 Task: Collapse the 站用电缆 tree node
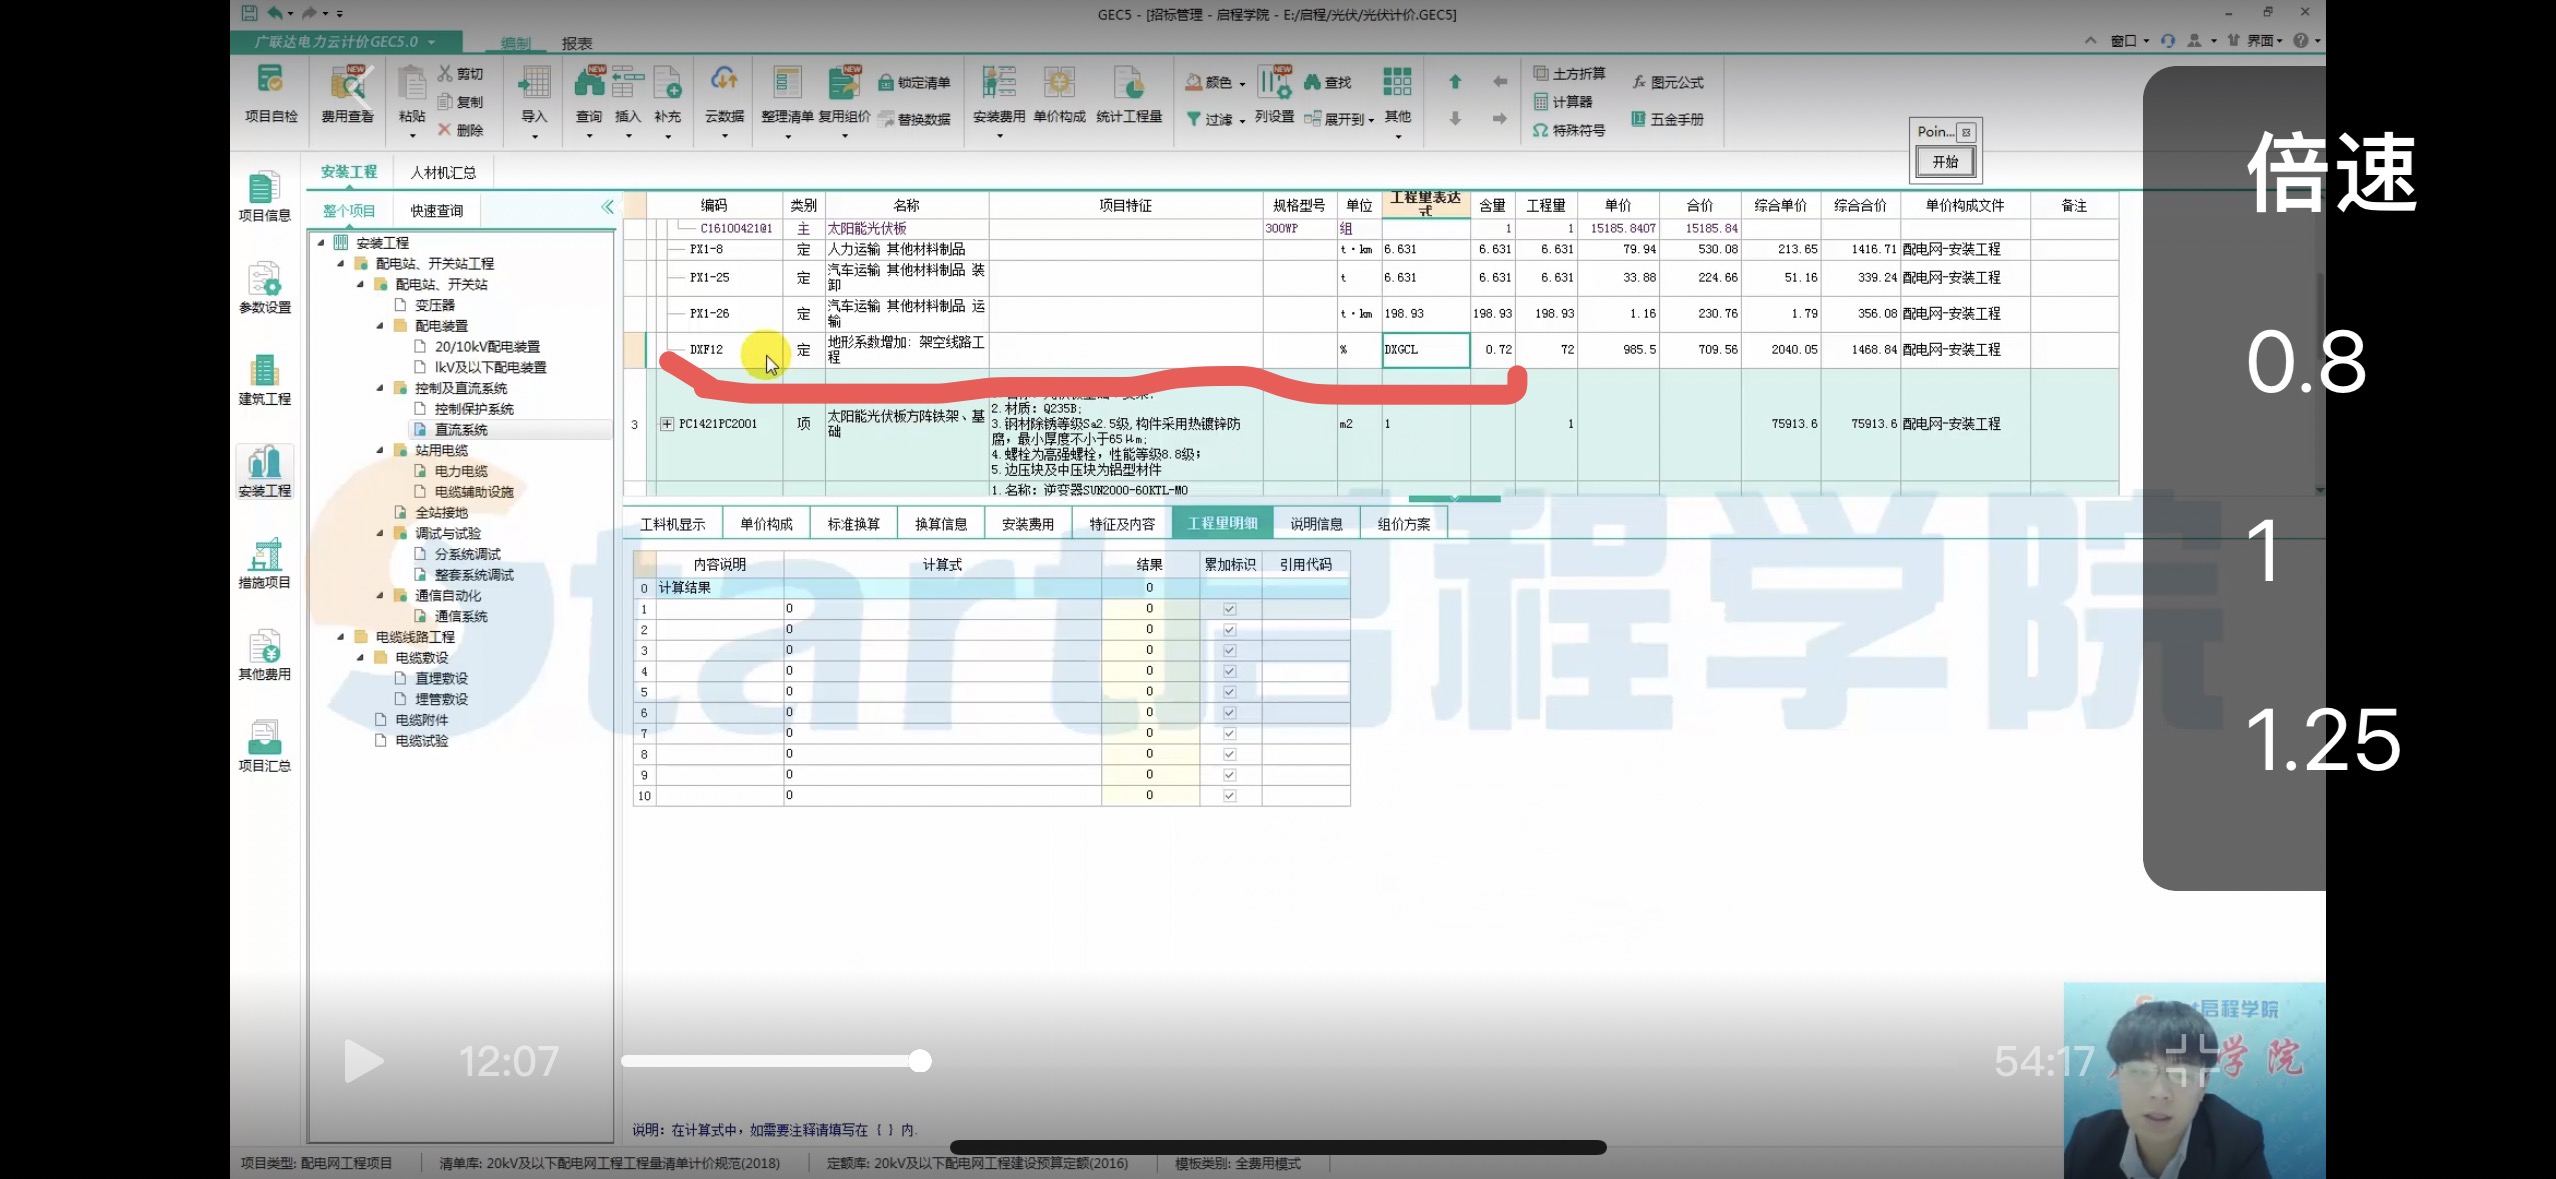tap(380, 450)
